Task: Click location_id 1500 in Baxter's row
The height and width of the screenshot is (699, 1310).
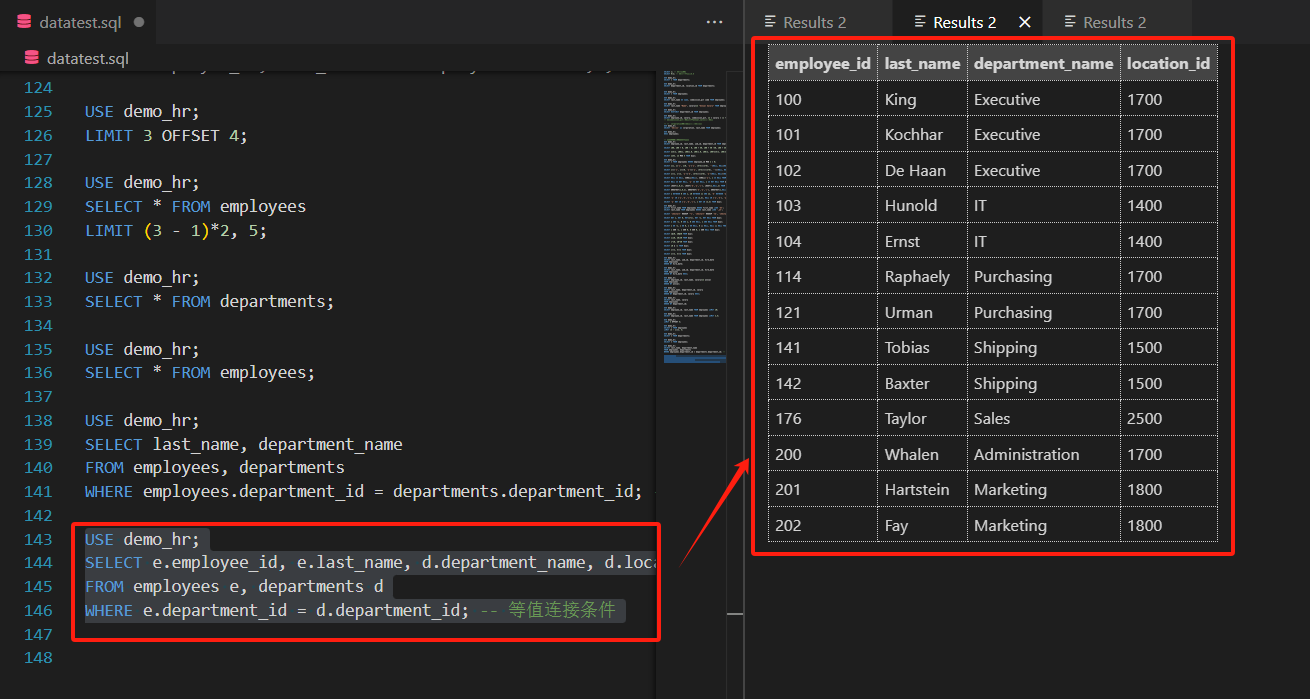Action: pyautogui.click(x=1168, y=383)
